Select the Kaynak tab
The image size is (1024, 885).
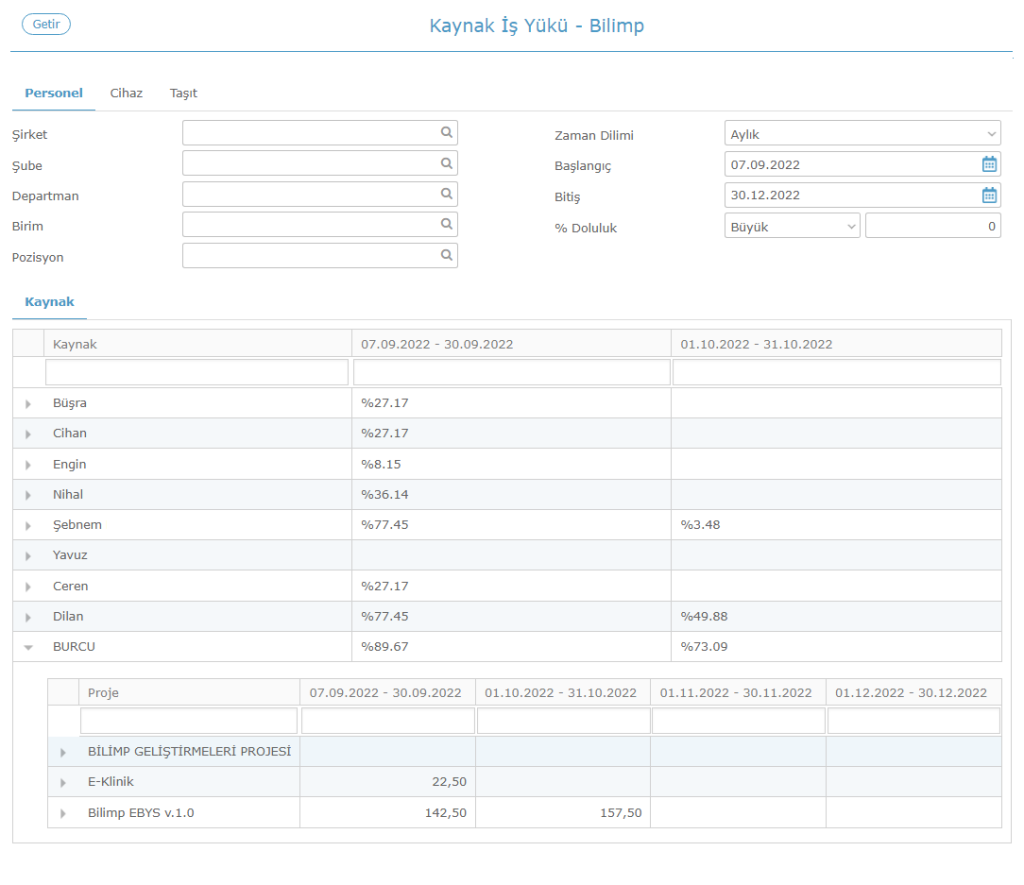coord(49,302)
